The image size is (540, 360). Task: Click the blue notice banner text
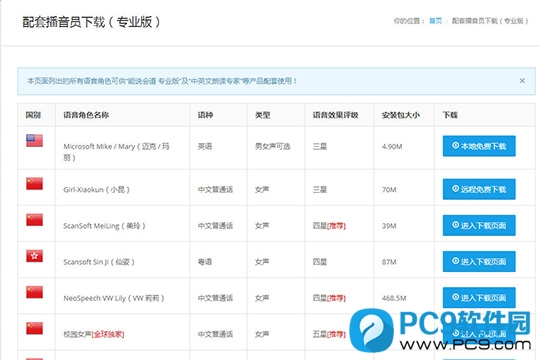pyautogui.click(x=162, y=81)
